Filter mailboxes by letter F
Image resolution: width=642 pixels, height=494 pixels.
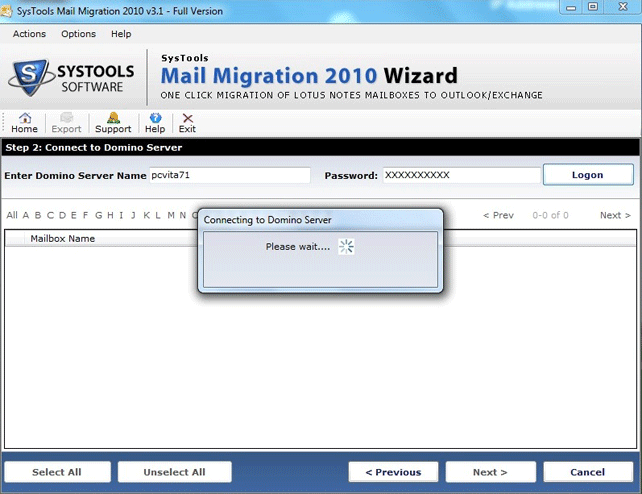tap(86, 215)
